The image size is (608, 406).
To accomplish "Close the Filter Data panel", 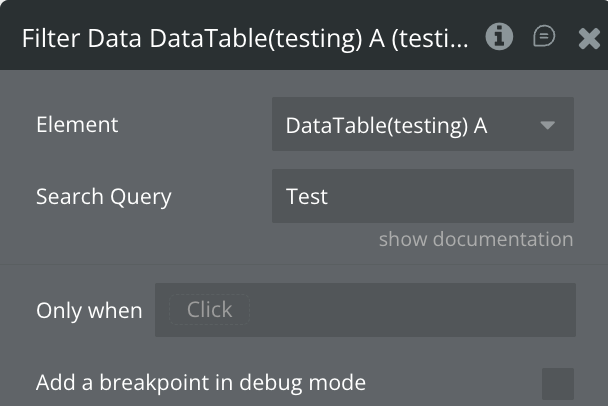I will (x=589, y=38).
